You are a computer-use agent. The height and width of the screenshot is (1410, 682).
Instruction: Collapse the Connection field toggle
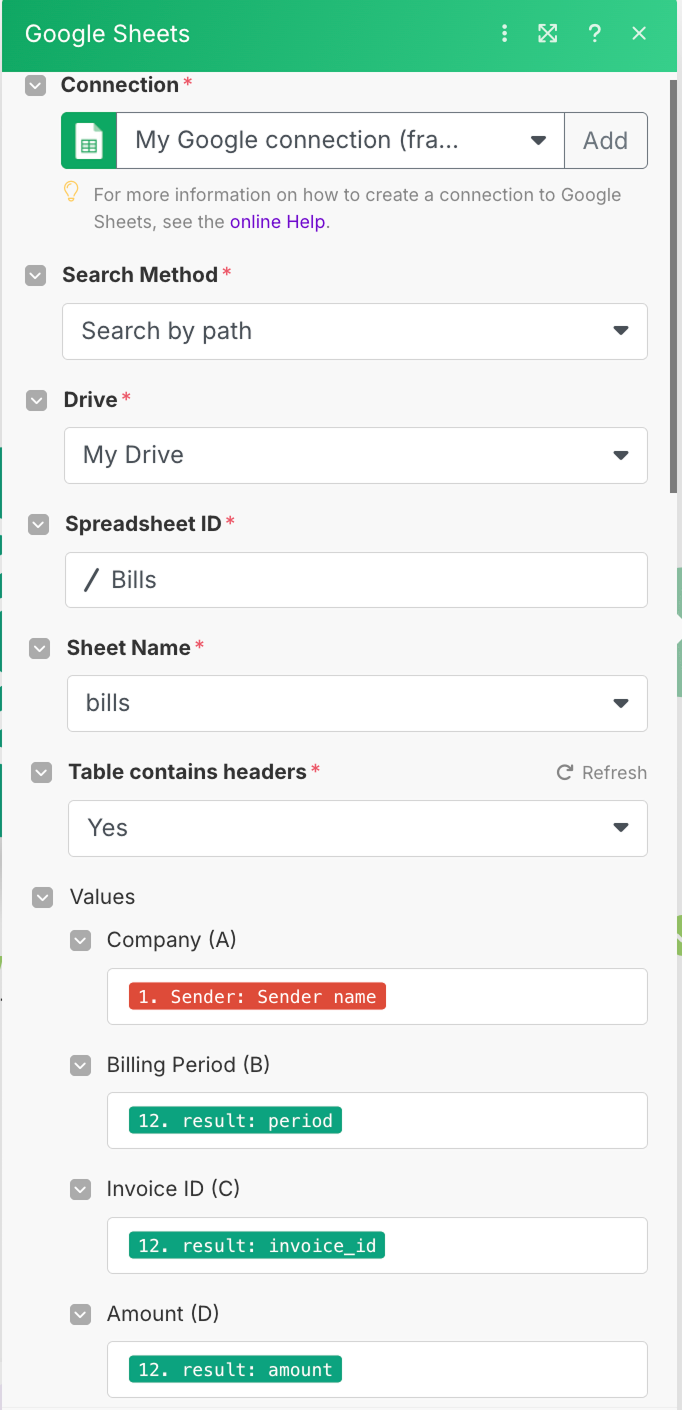(x=35, y=86)
